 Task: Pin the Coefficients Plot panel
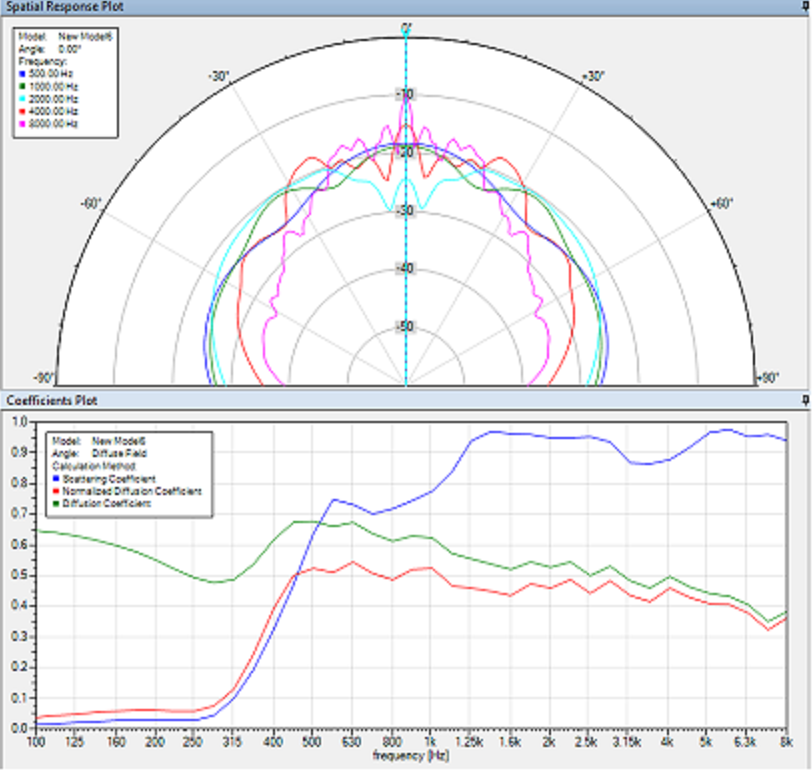coord(805,400)
